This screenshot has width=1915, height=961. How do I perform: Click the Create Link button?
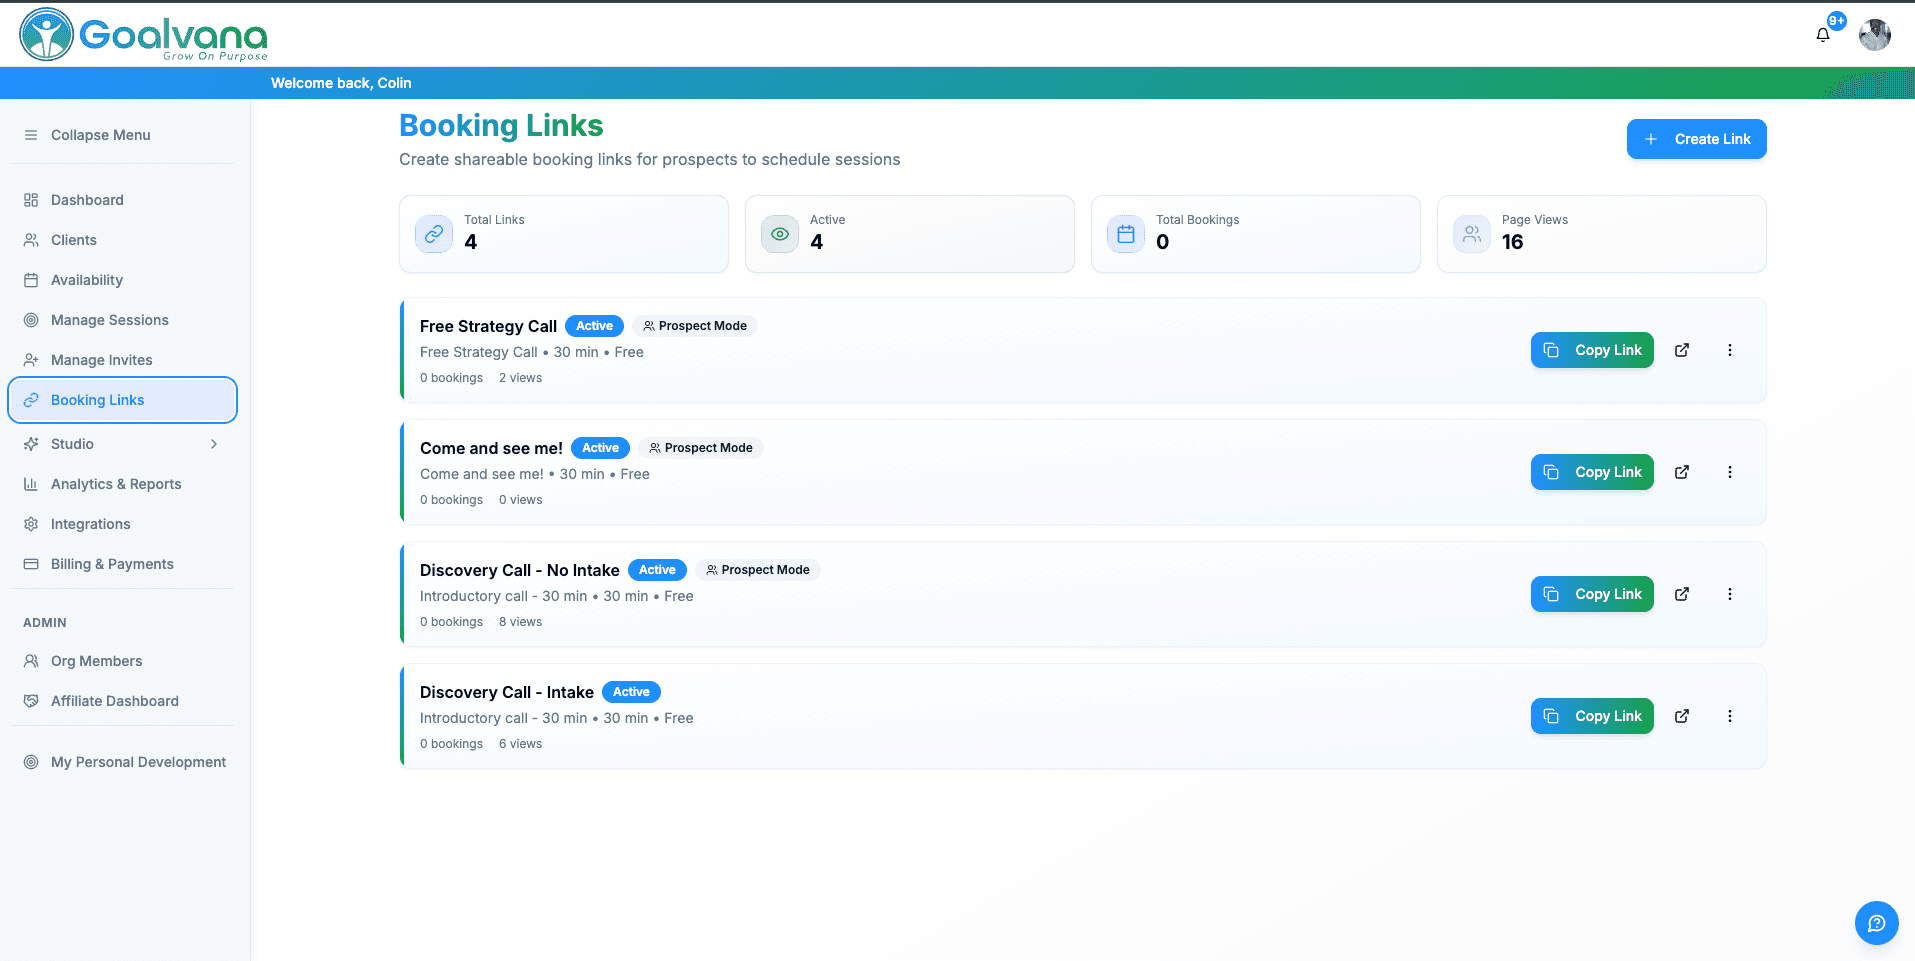click(1696, 139)
